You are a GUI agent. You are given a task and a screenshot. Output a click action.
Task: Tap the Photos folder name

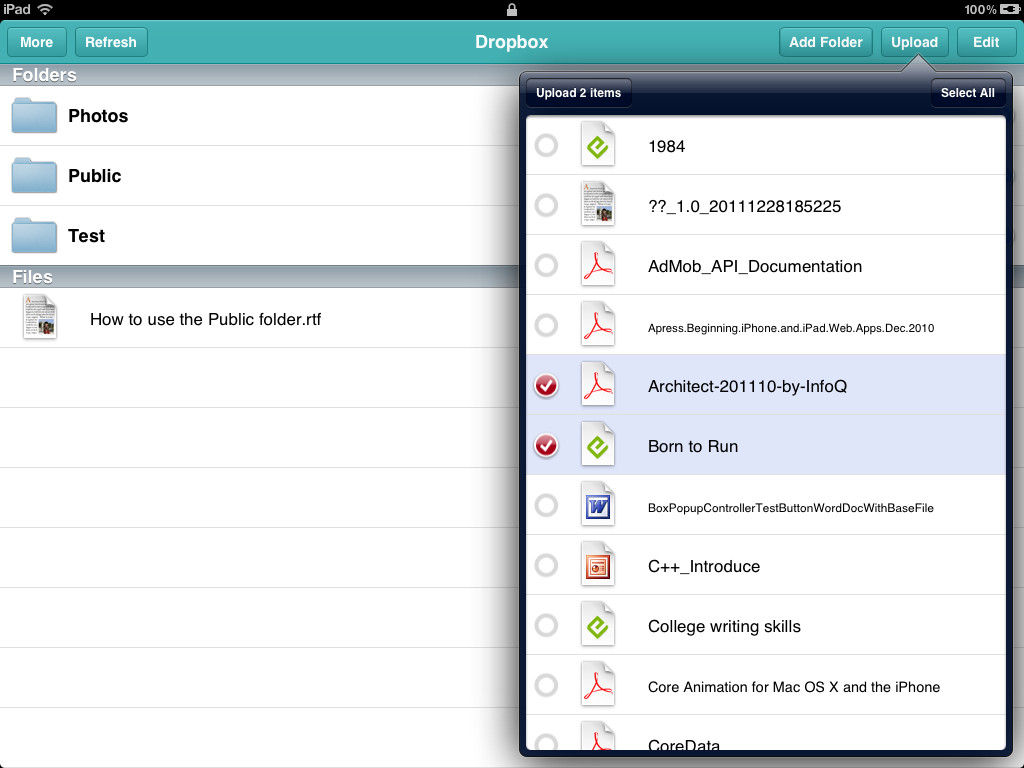click(x=98, y=116)
